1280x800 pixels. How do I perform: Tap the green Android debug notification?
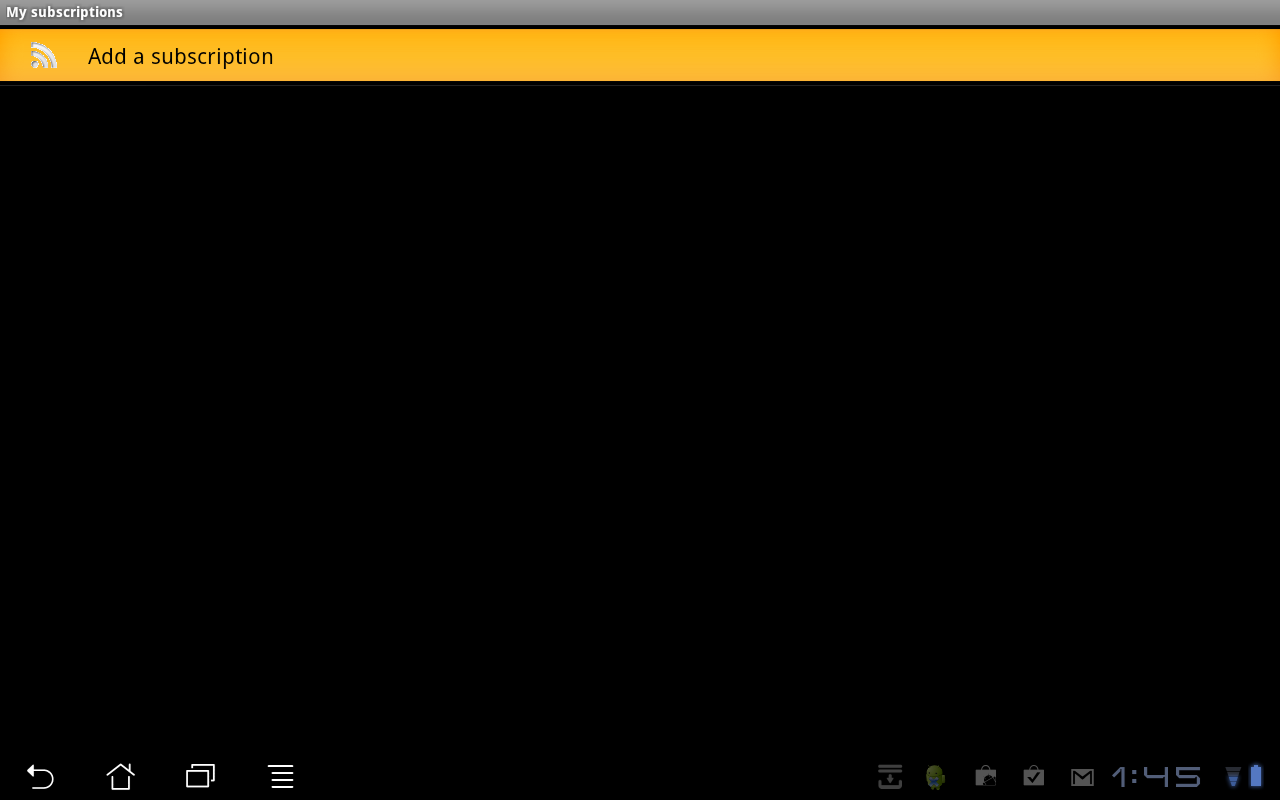[x=936, y=776]
